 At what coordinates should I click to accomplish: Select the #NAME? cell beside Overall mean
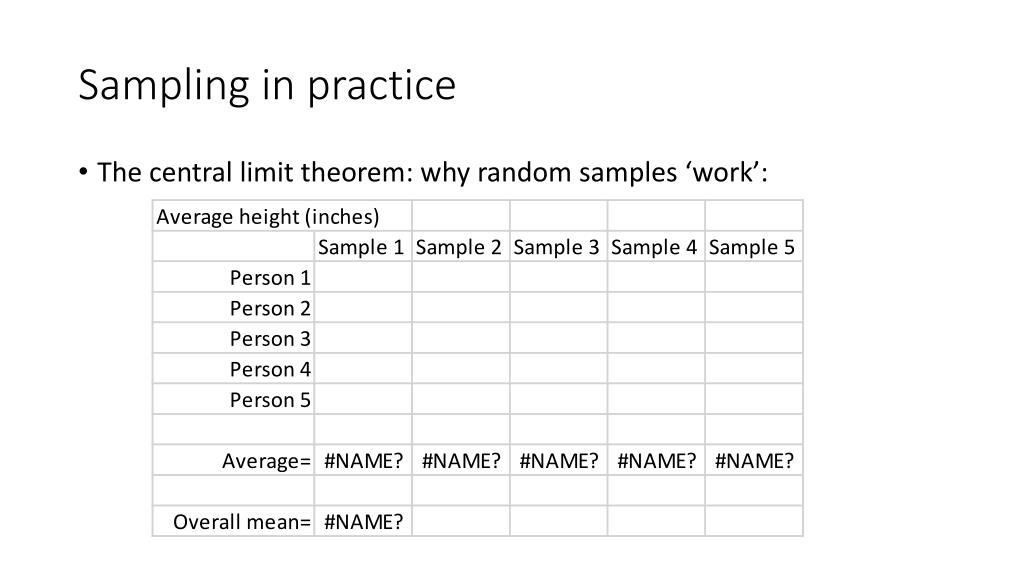tap(363, 522)
